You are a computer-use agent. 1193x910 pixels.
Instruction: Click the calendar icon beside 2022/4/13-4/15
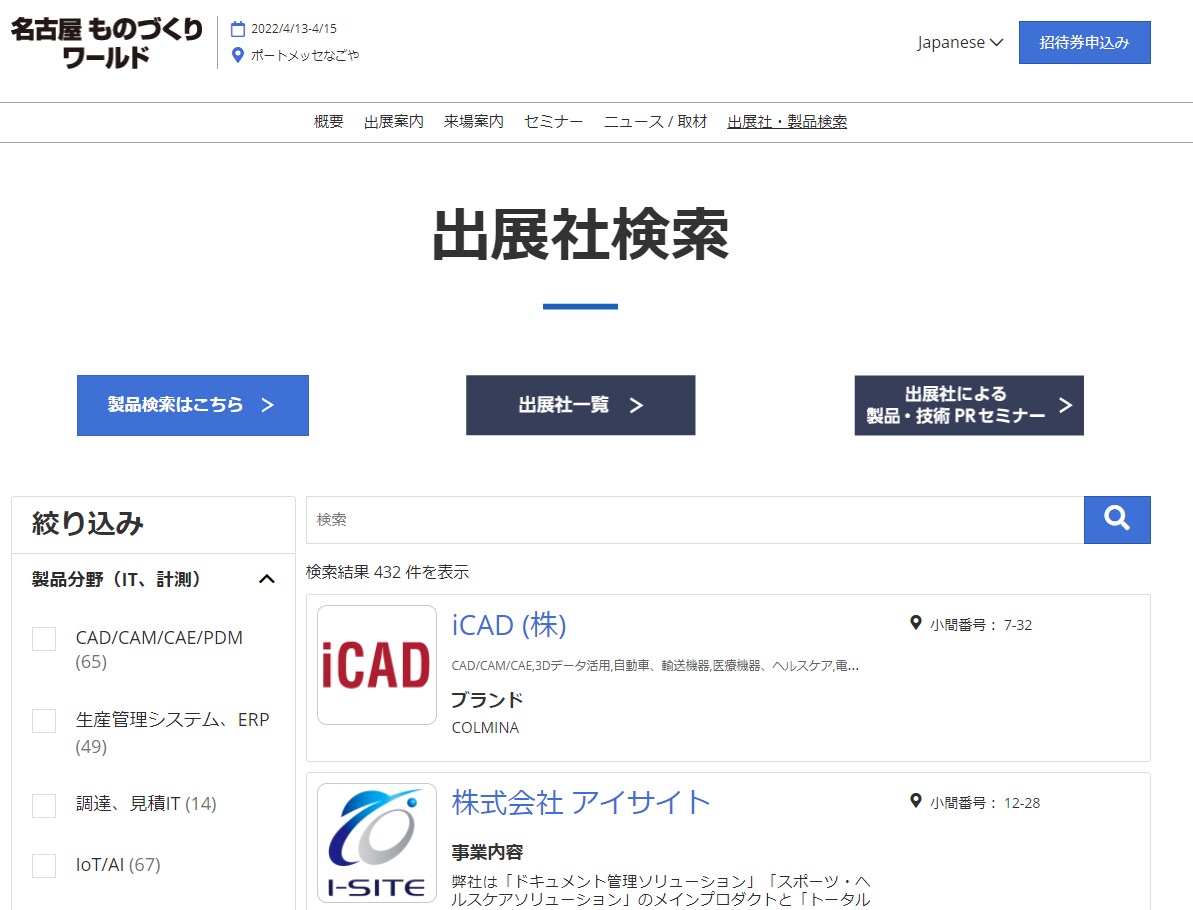pyautogui.click(x=238, y=29)
